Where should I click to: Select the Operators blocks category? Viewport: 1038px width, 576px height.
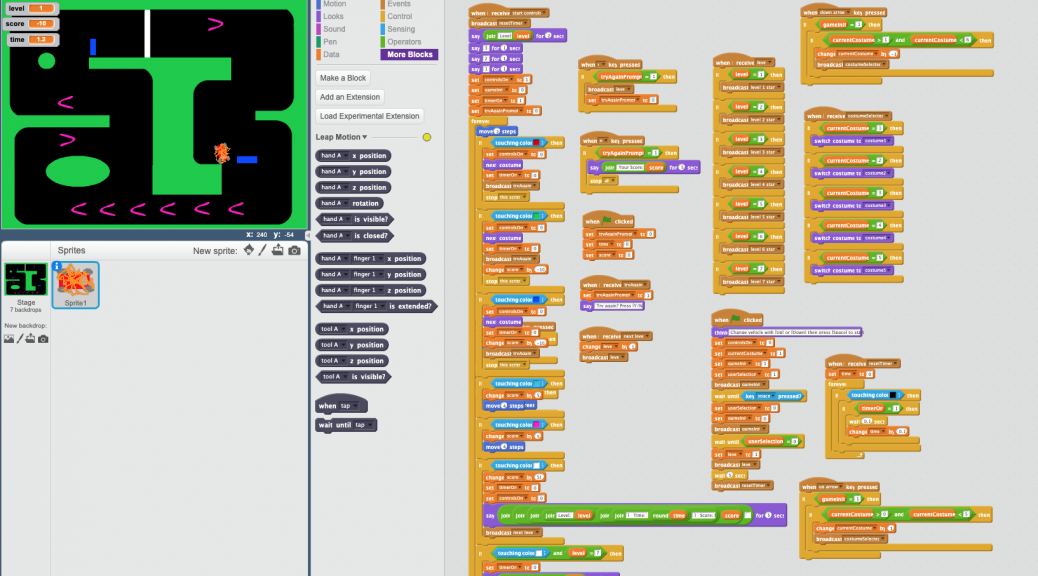(x=404, y=42)
